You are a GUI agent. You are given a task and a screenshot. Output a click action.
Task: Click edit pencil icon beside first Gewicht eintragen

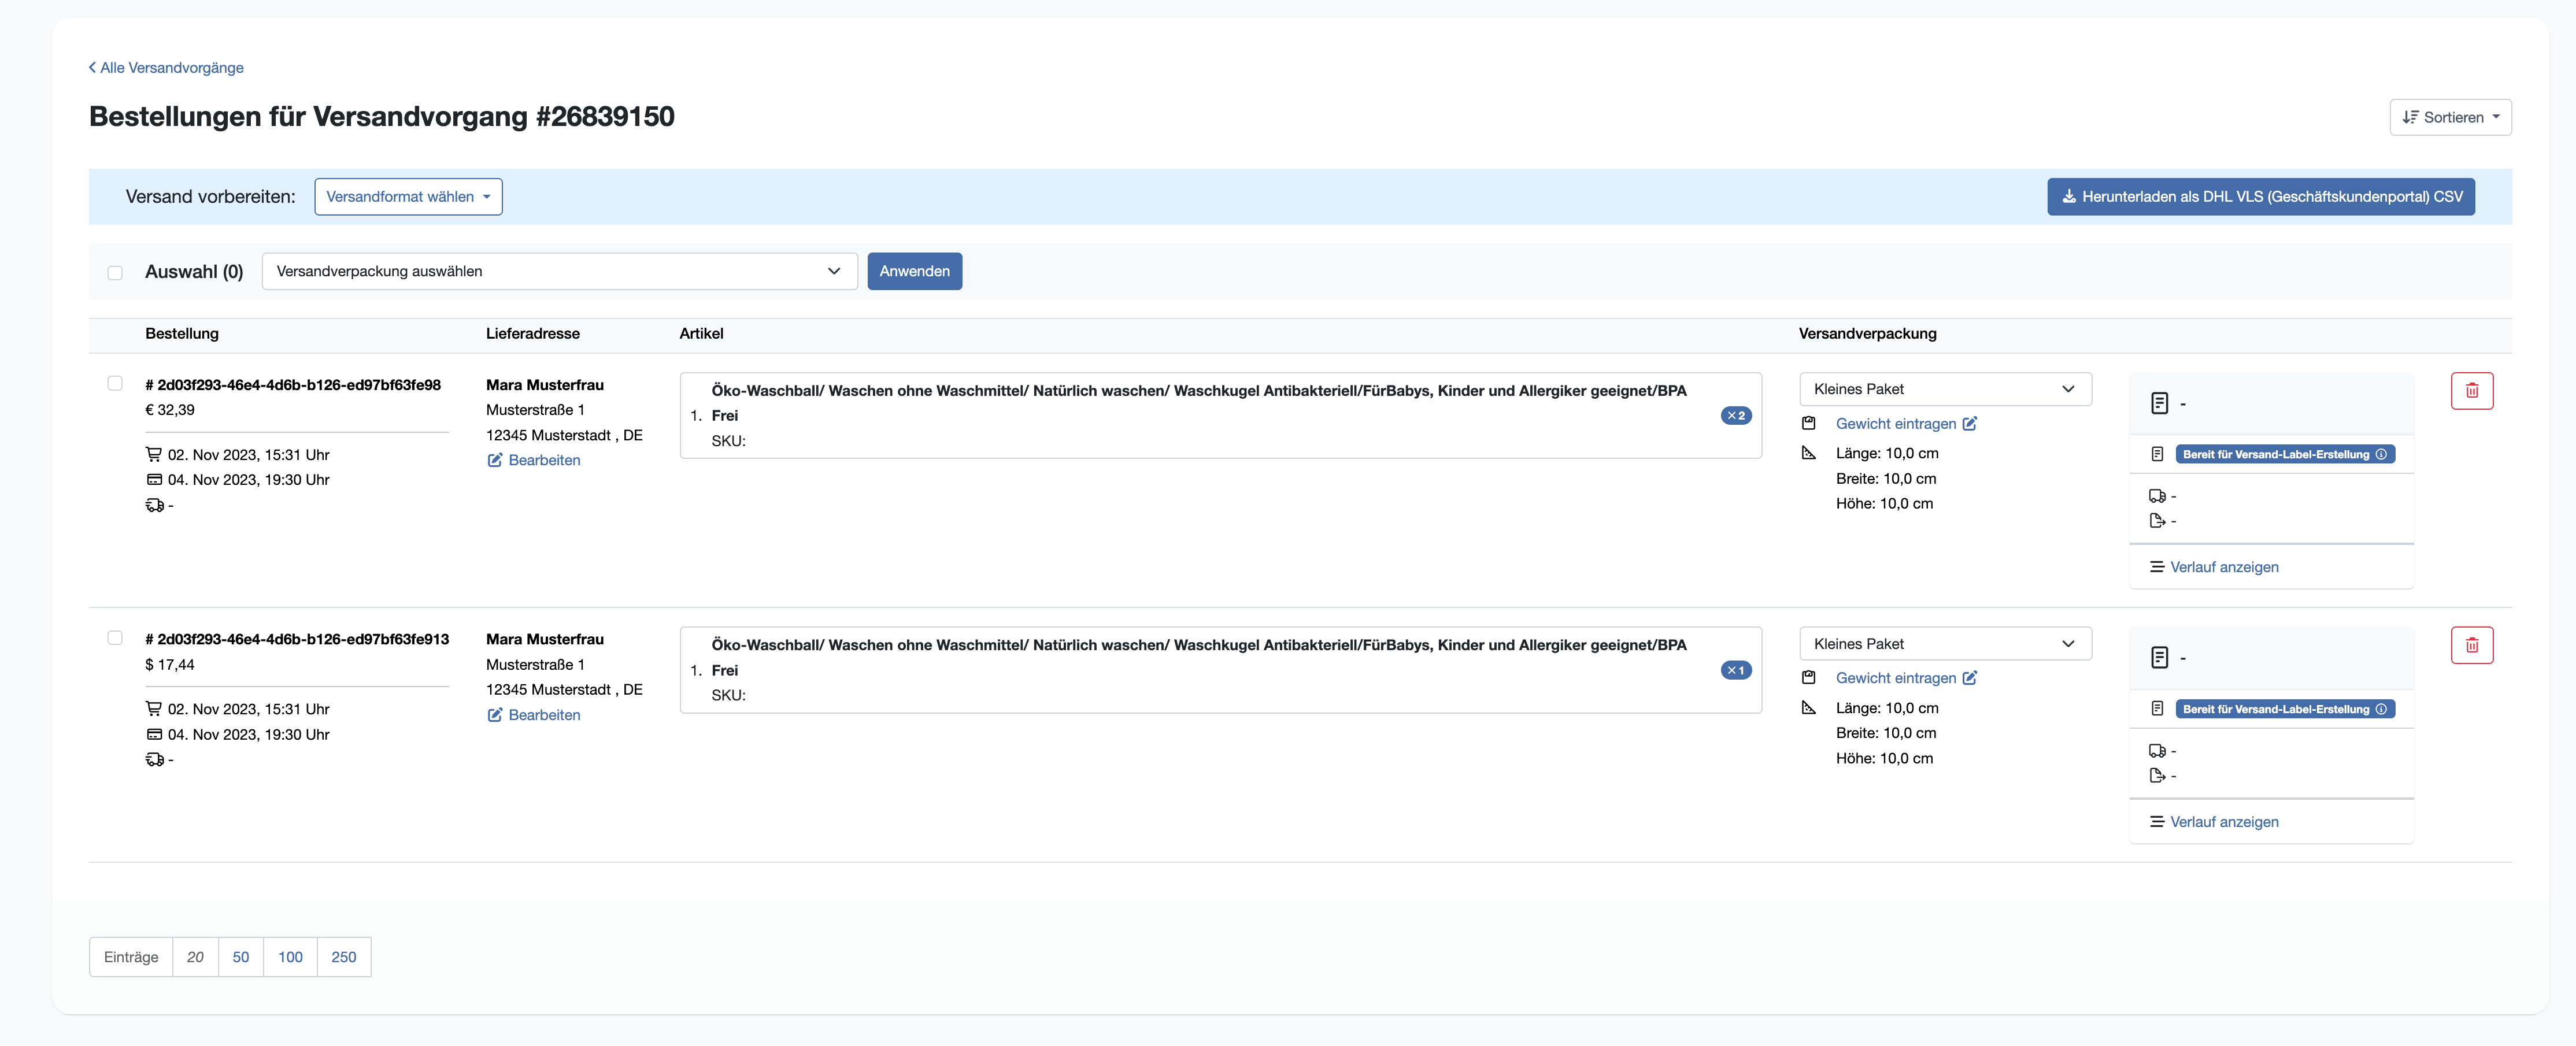pyautogui.click(x=1969, y=424)
